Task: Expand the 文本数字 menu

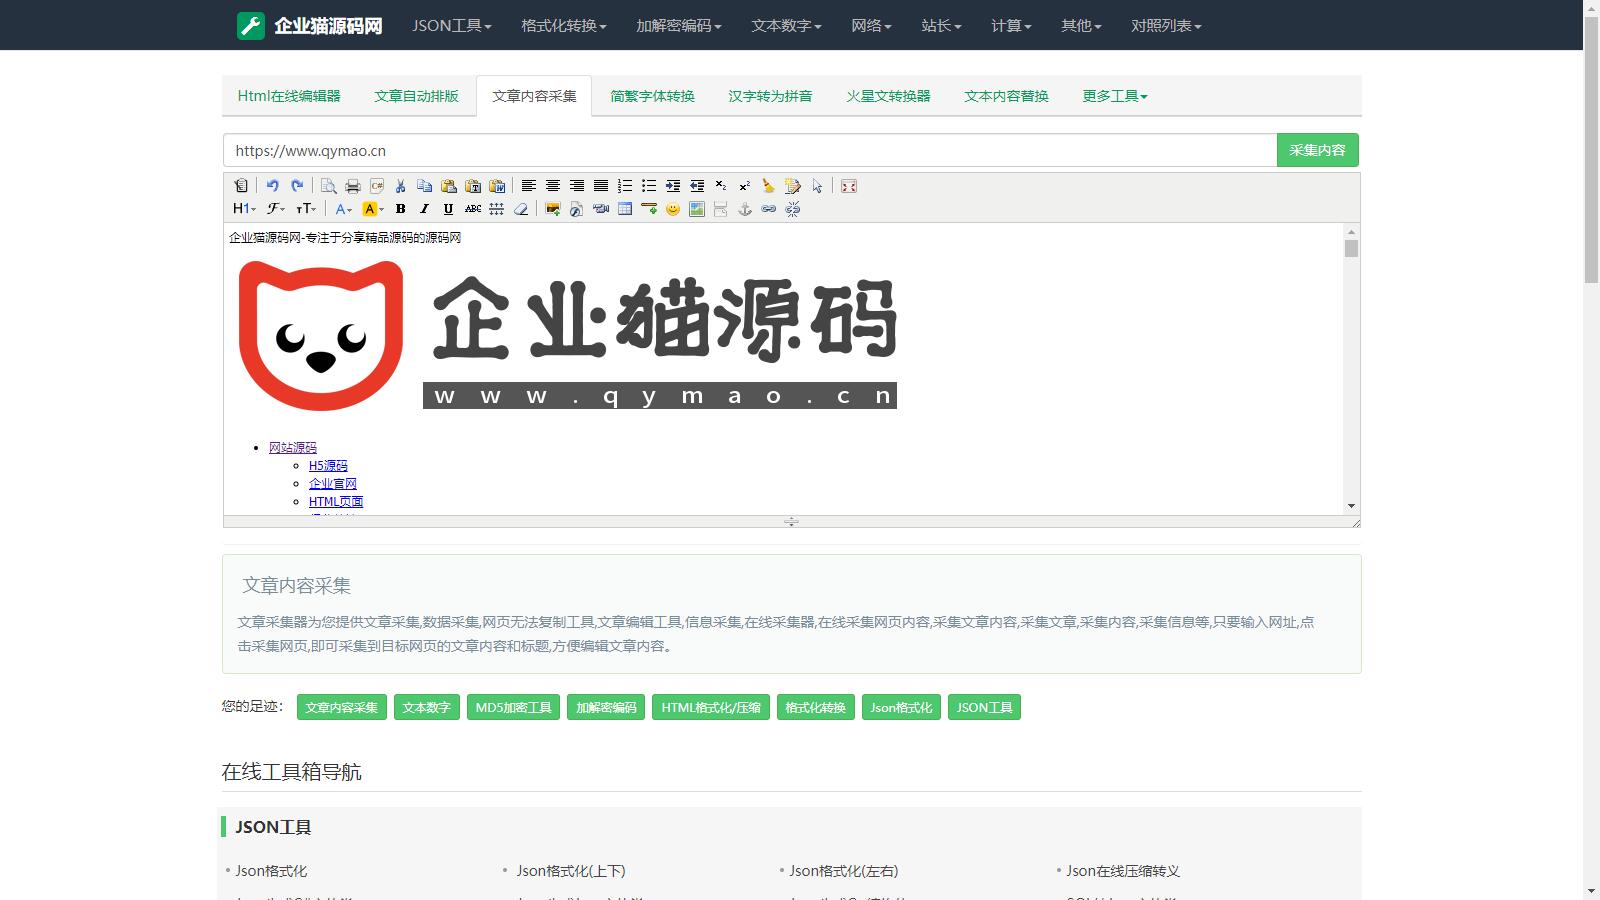Action: pos(786,26)
